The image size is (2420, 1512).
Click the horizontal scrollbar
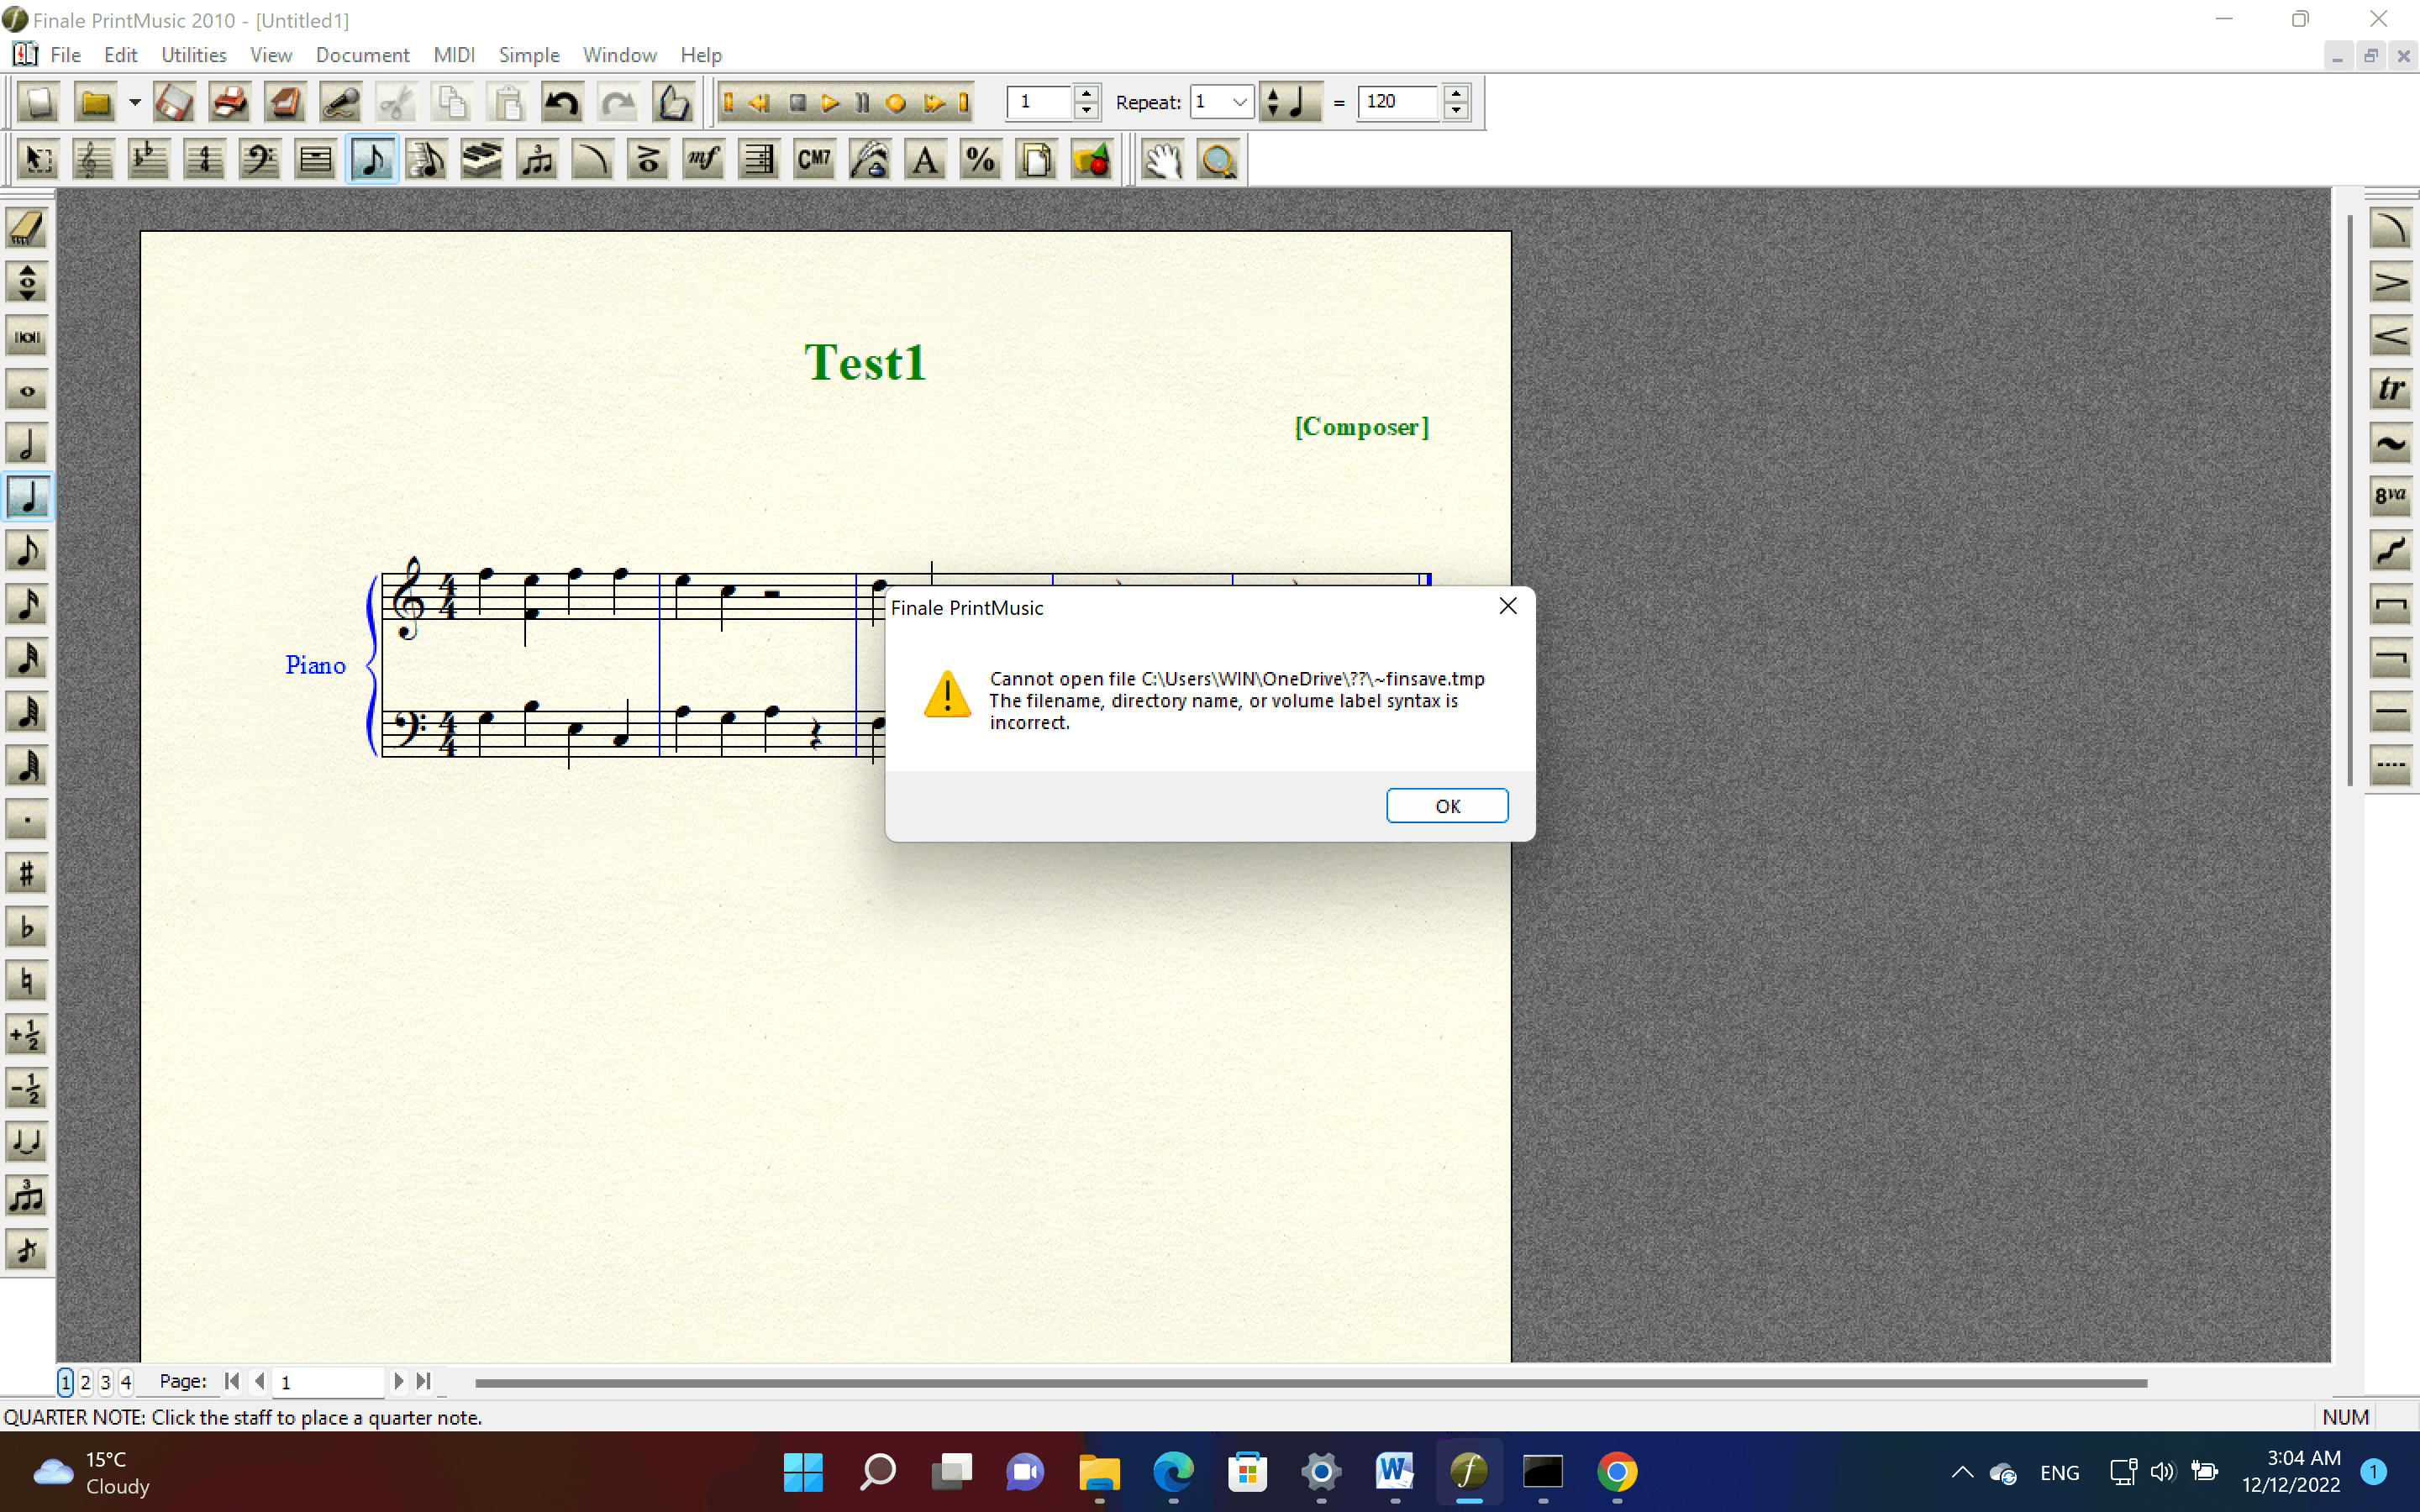pos(1310,1383)
